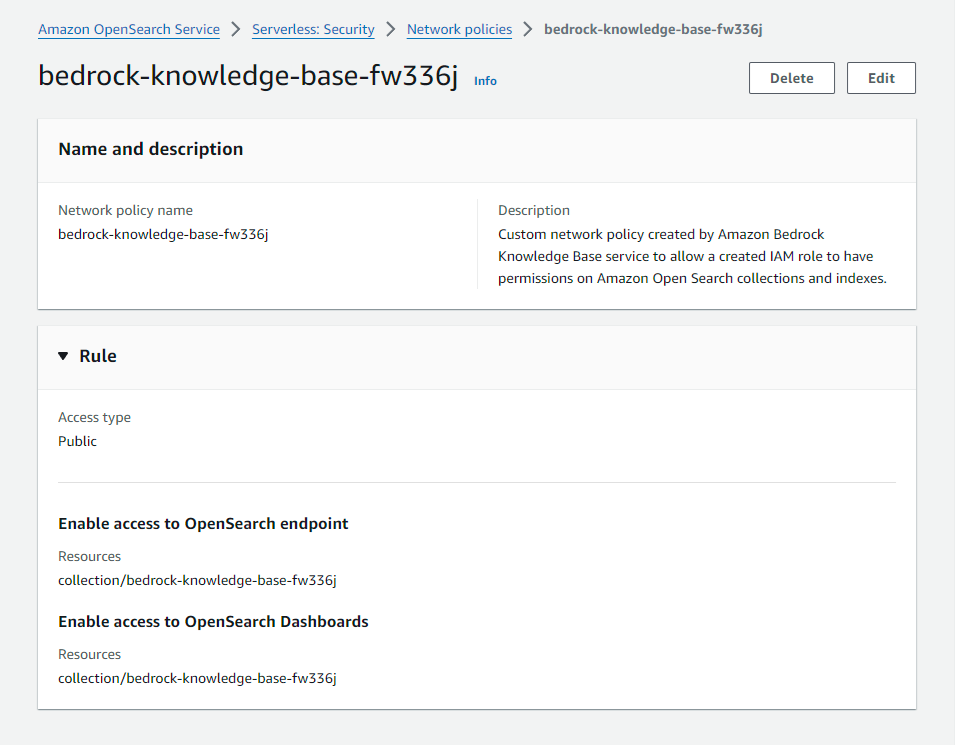Select the OpenSearch Dashboards Resources collection path

[196, 677]
